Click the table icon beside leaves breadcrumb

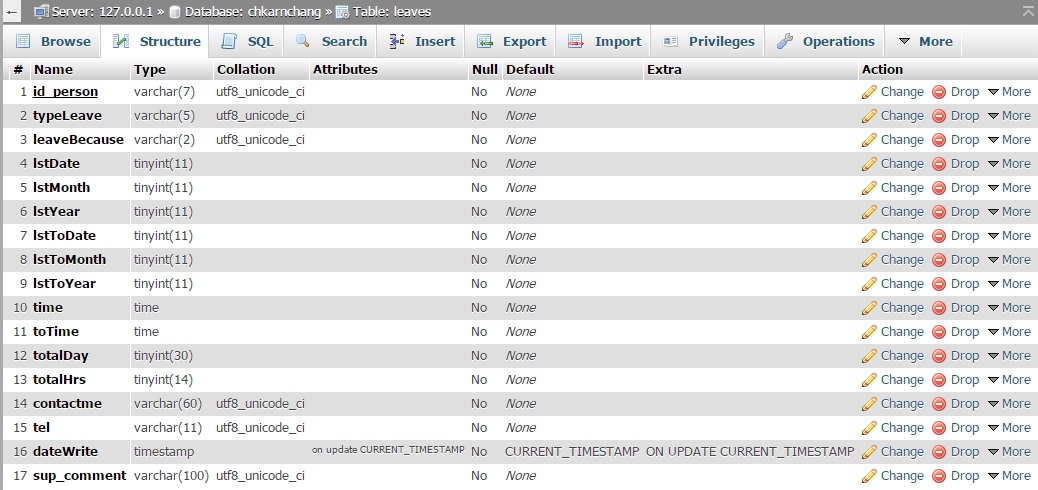pyautogui.click(x=342, y=11)
